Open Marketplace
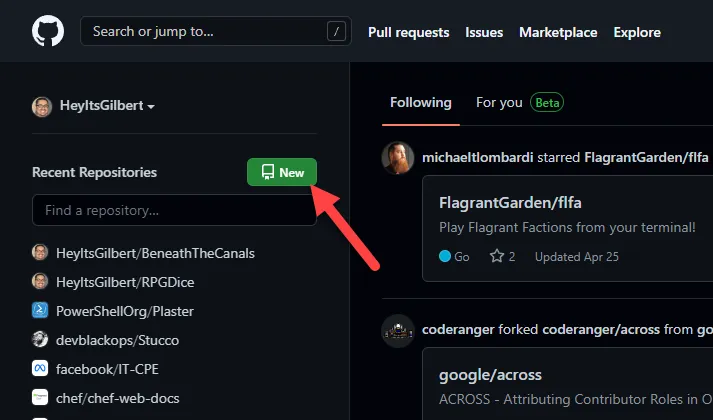713x420 pixels. click(558, 32)
